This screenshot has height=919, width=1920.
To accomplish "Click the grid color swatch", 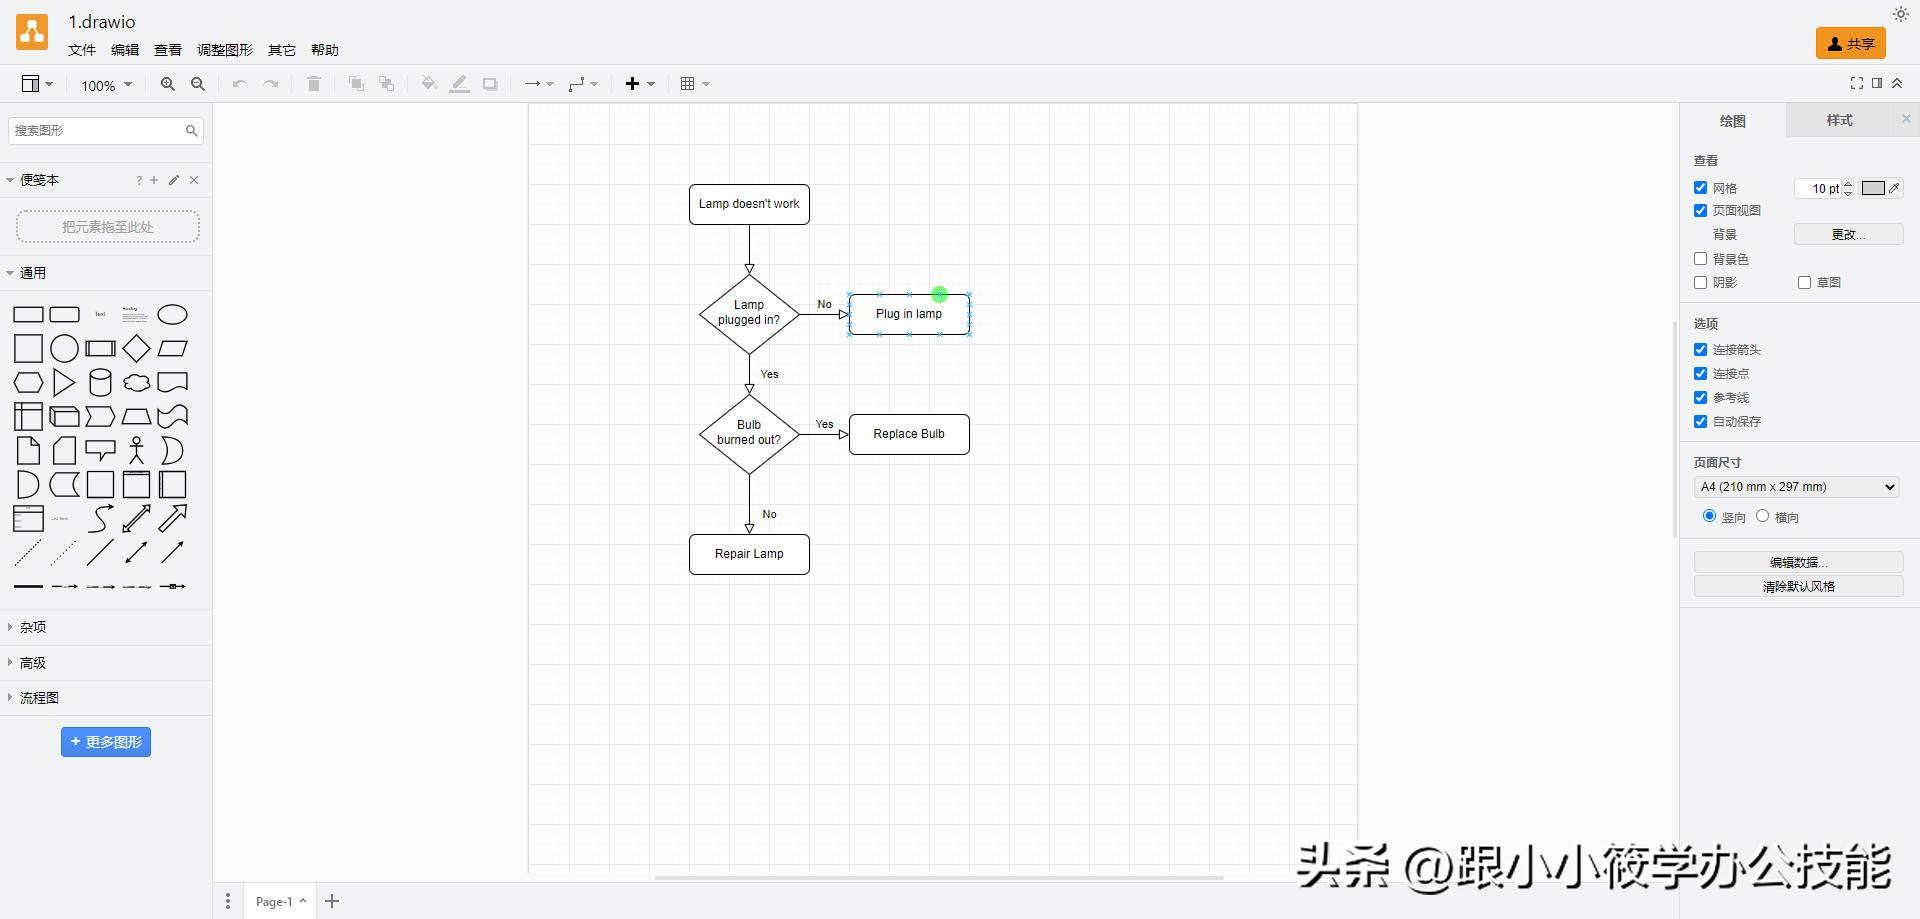I will pos(1874,187).
